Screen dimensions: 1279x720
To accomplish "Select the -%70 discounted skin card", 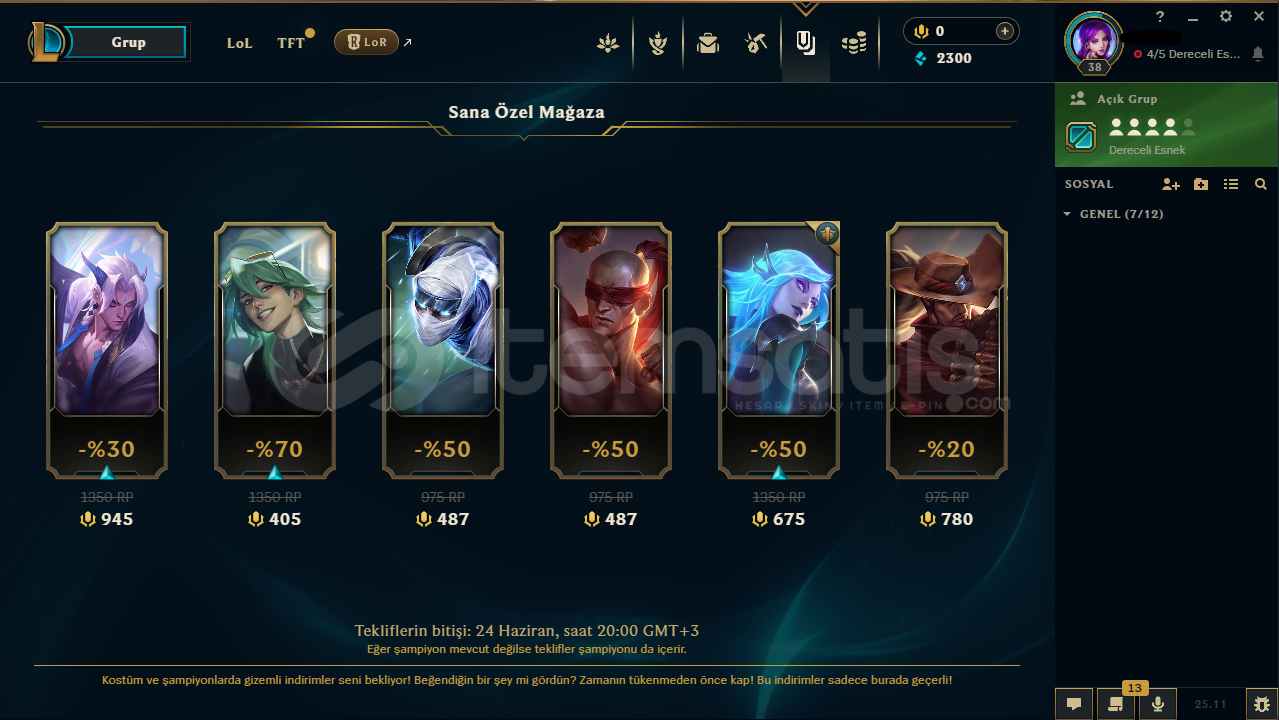I will click(275, 350).
